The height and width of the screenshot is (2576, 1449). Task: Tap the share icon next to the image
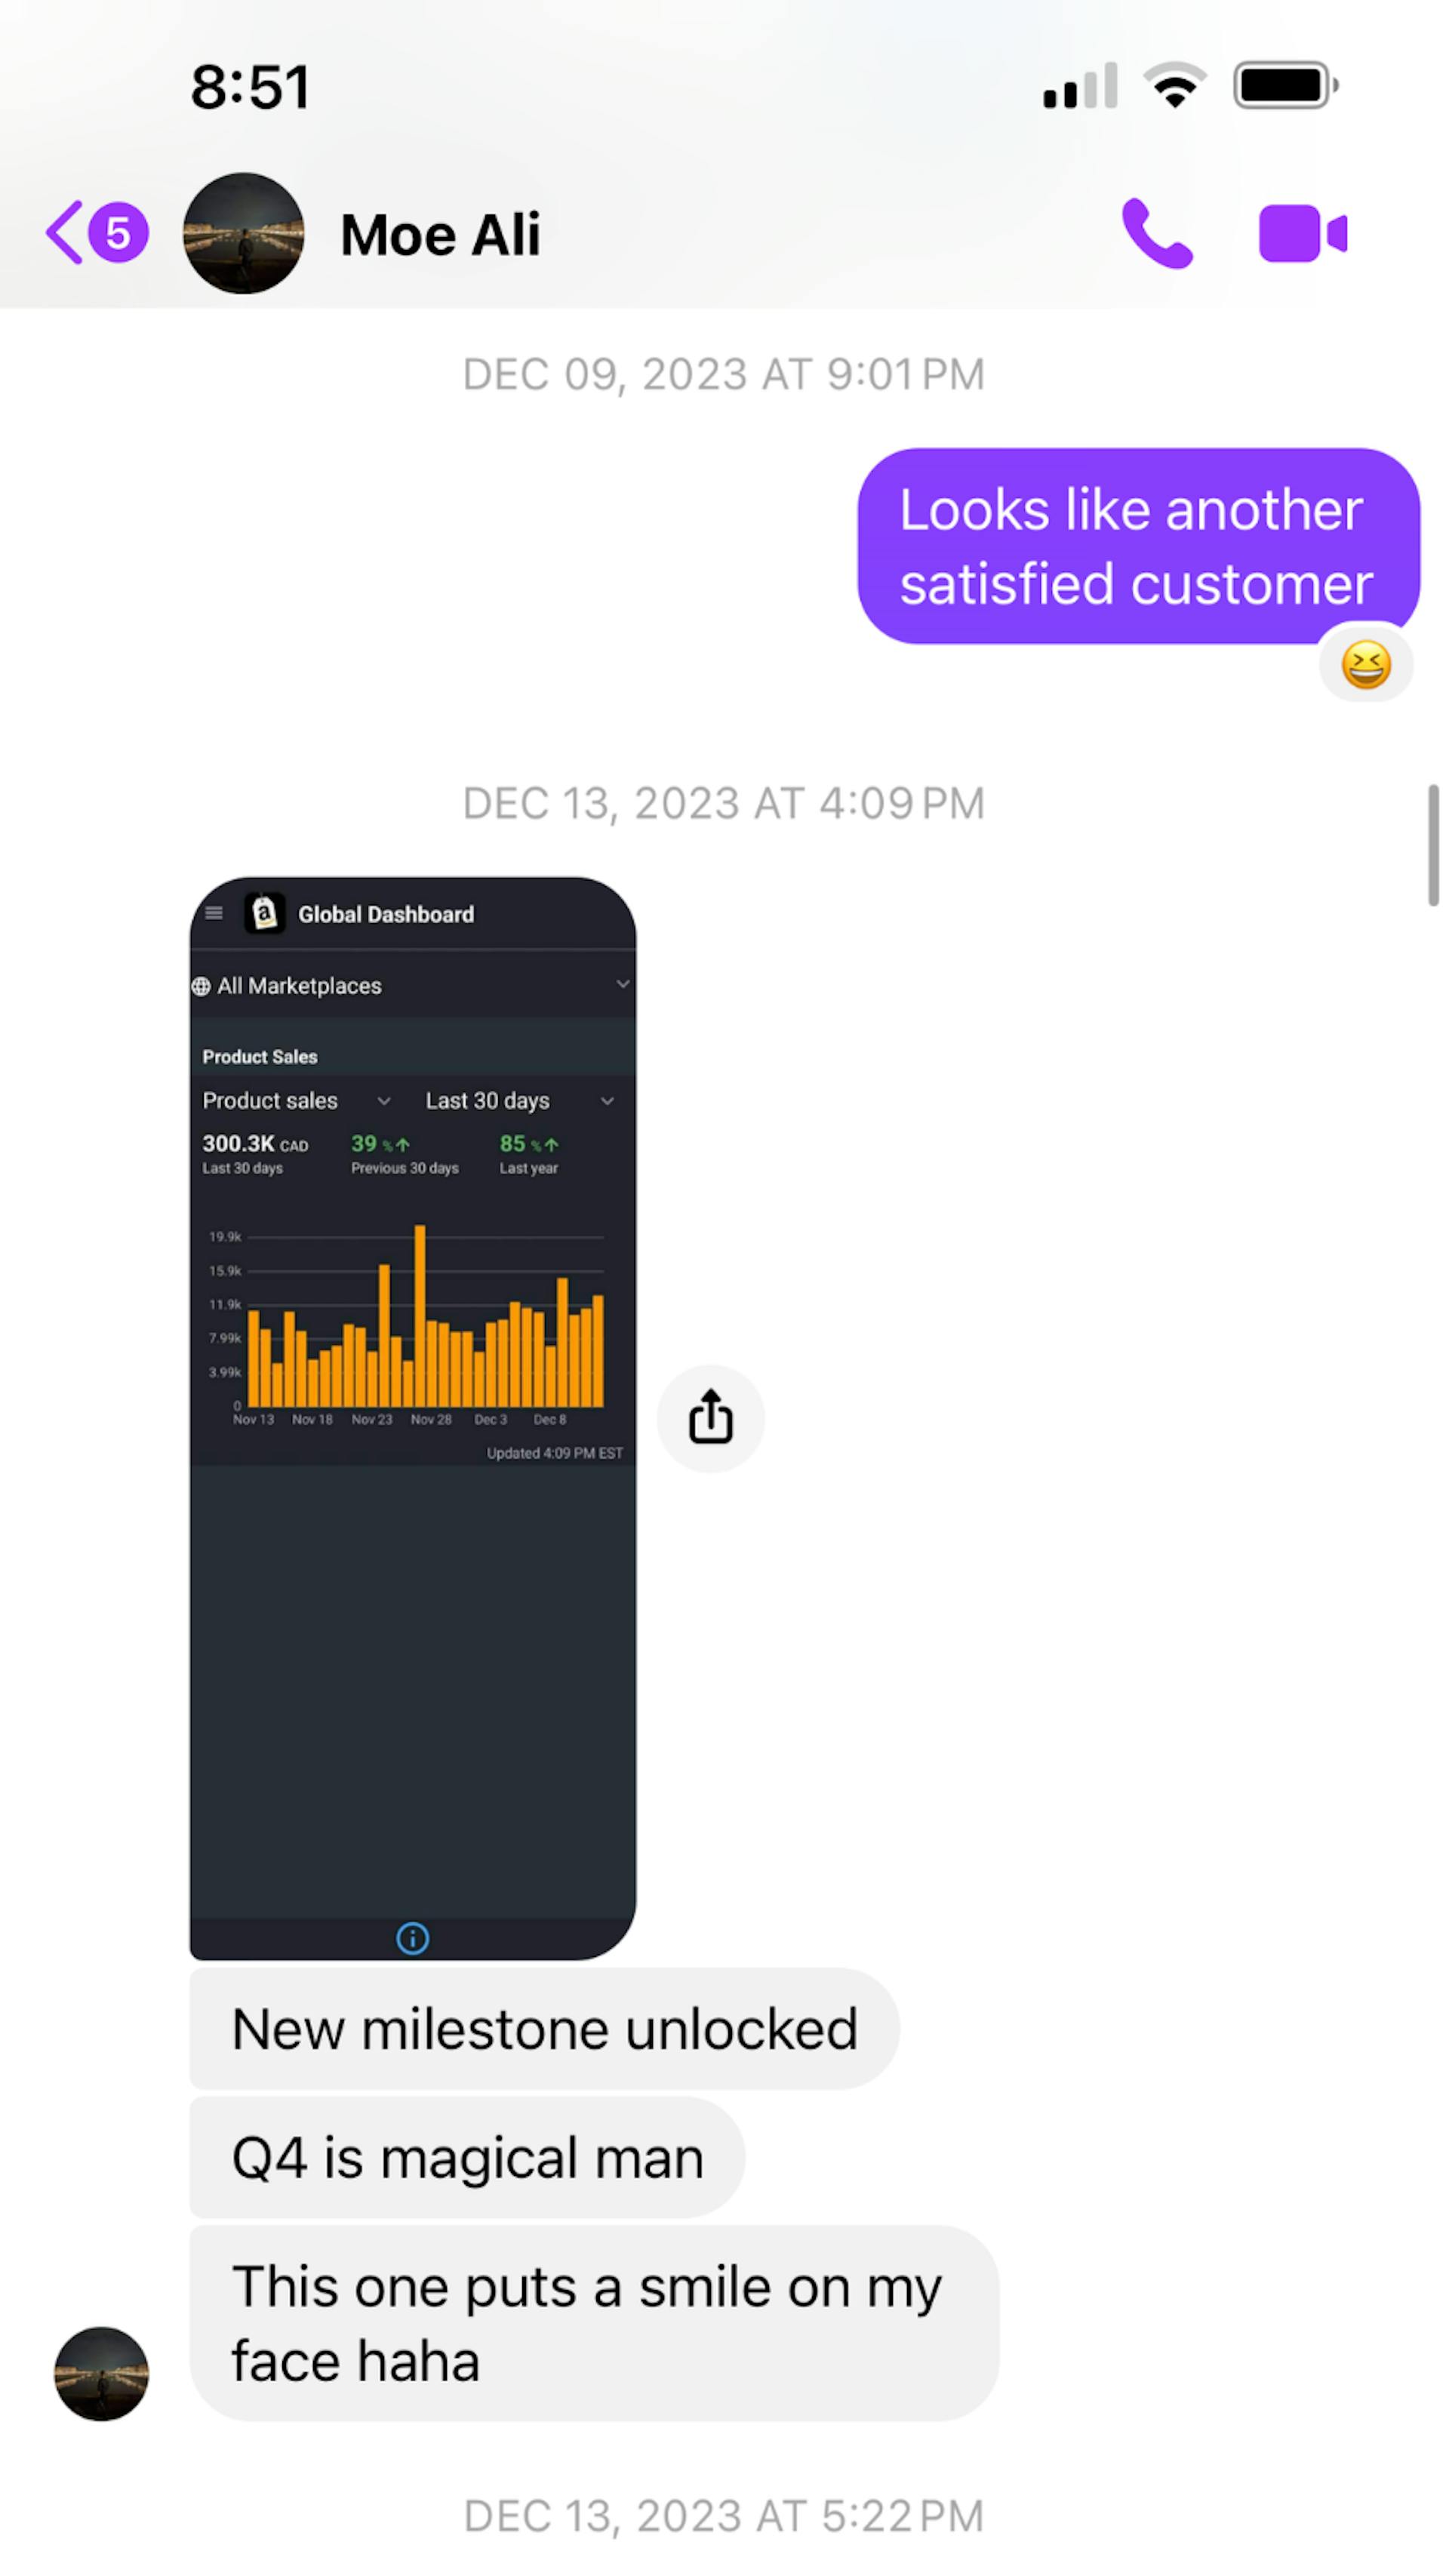[x=710, y=1418]
